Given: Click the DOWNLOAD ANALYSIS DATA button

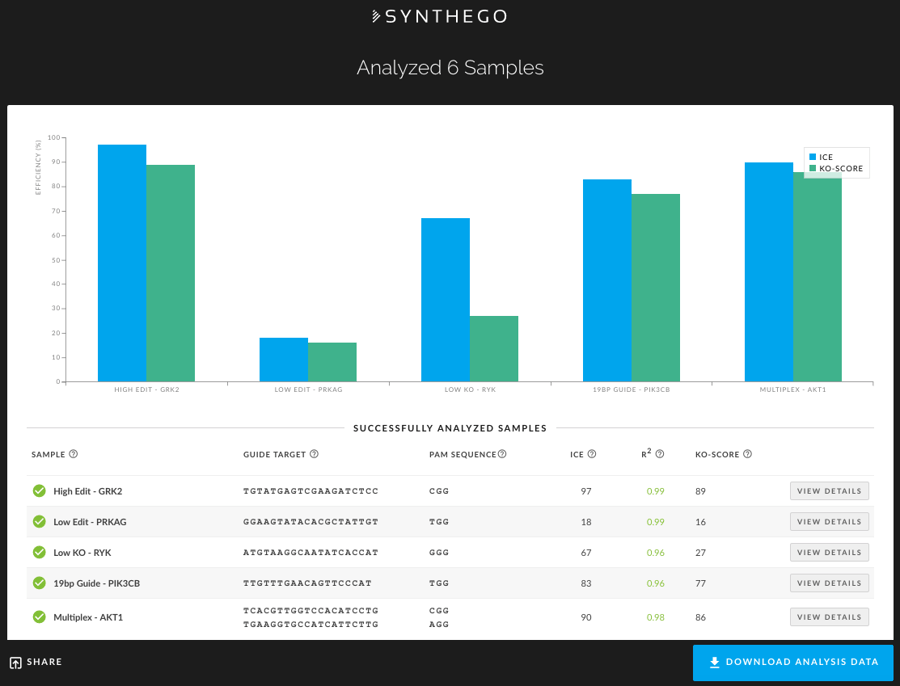Looking at the screenshot, I should pyautogui.click(x=793, y=662).
